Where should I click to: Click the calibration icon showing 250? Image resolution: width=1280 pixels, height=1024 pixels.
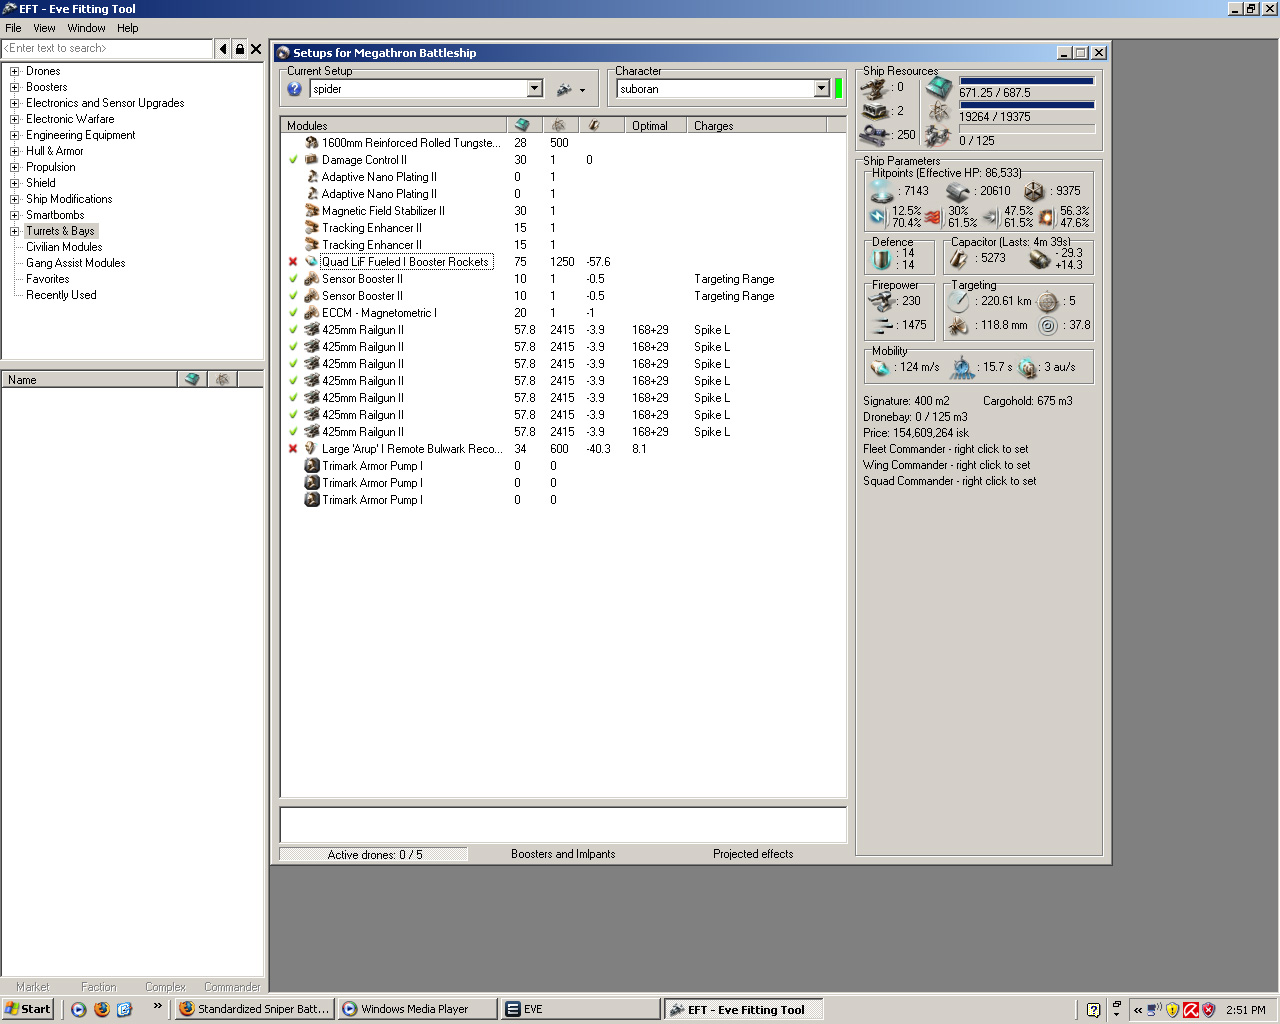tap(875, 134)
